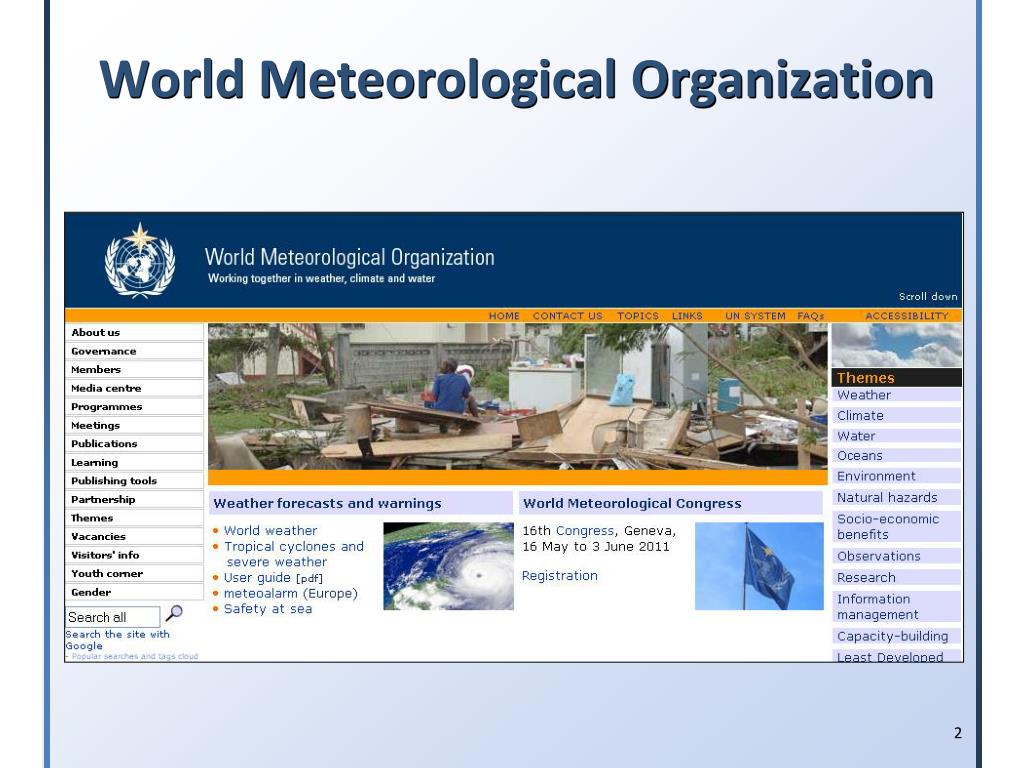This screenshot has width=1024, height=768.
Task: Open the Observations theme link
Action: pyautogui.click(x=896, y=556)
